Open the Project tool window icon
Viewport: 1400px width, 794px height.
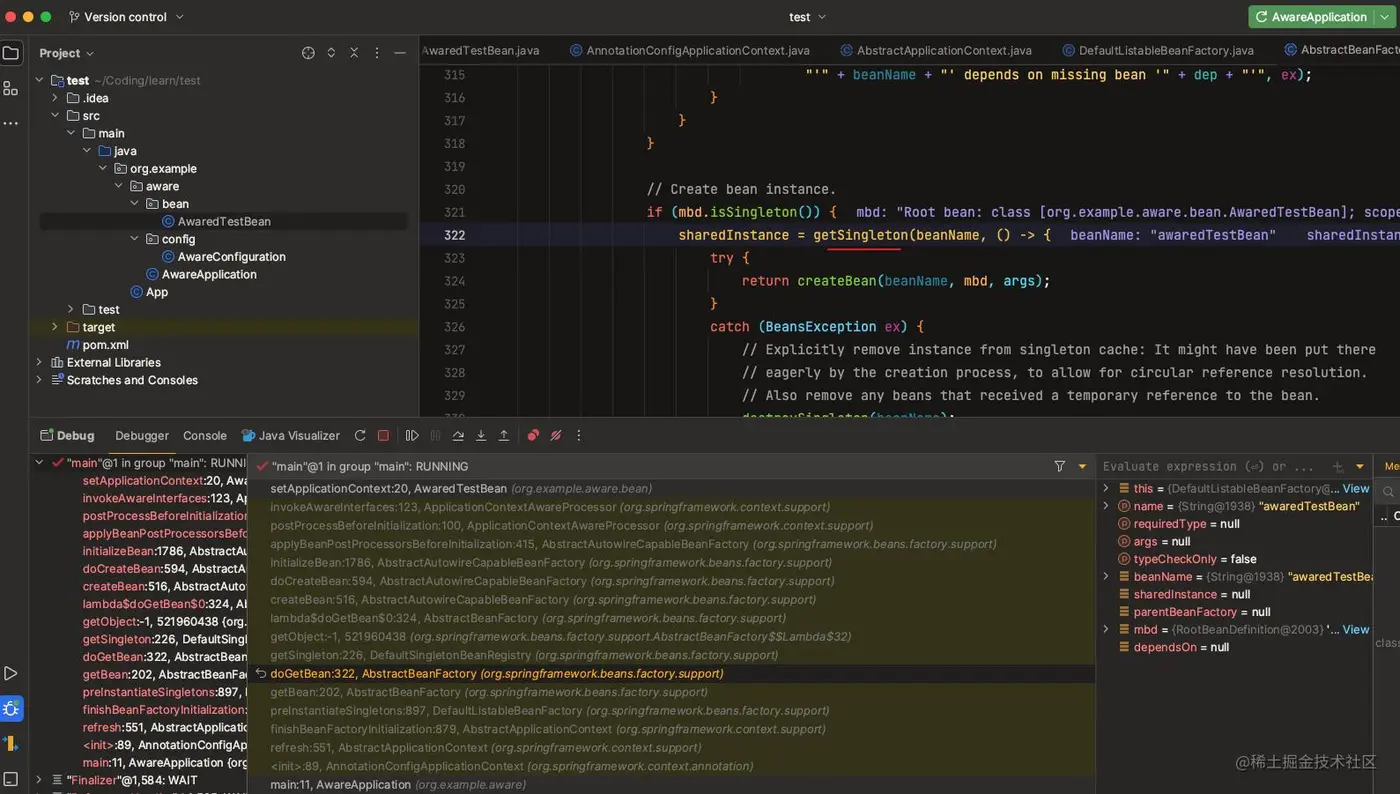click(x=11, y=53)
